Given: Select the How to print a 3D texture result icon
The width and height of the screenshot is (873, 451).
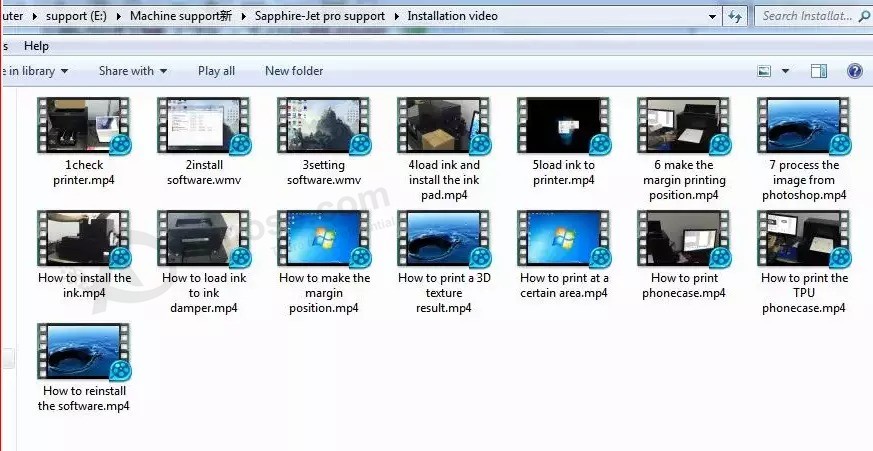Looking at the screenshot, I should 444,239.
